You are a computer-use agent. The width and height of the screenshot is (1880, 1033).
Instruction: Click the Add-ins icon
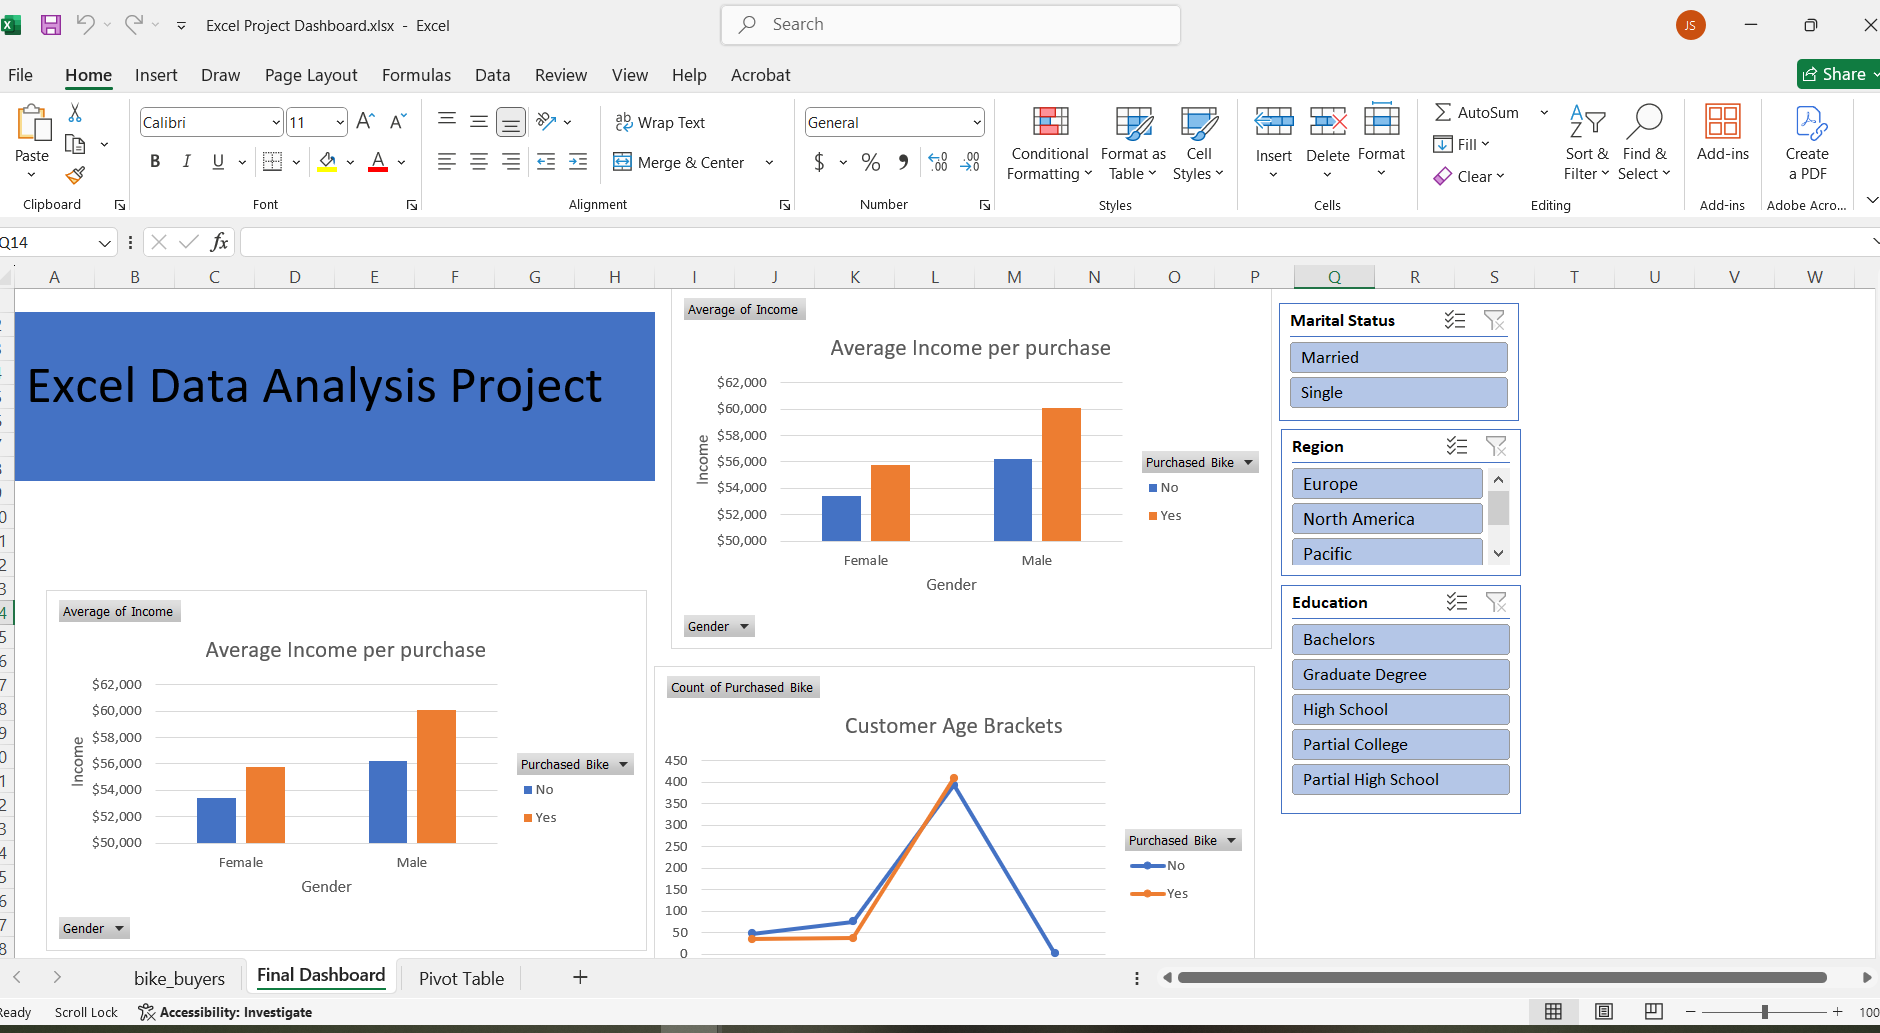pyautogui.click(x=1723, y=122)
